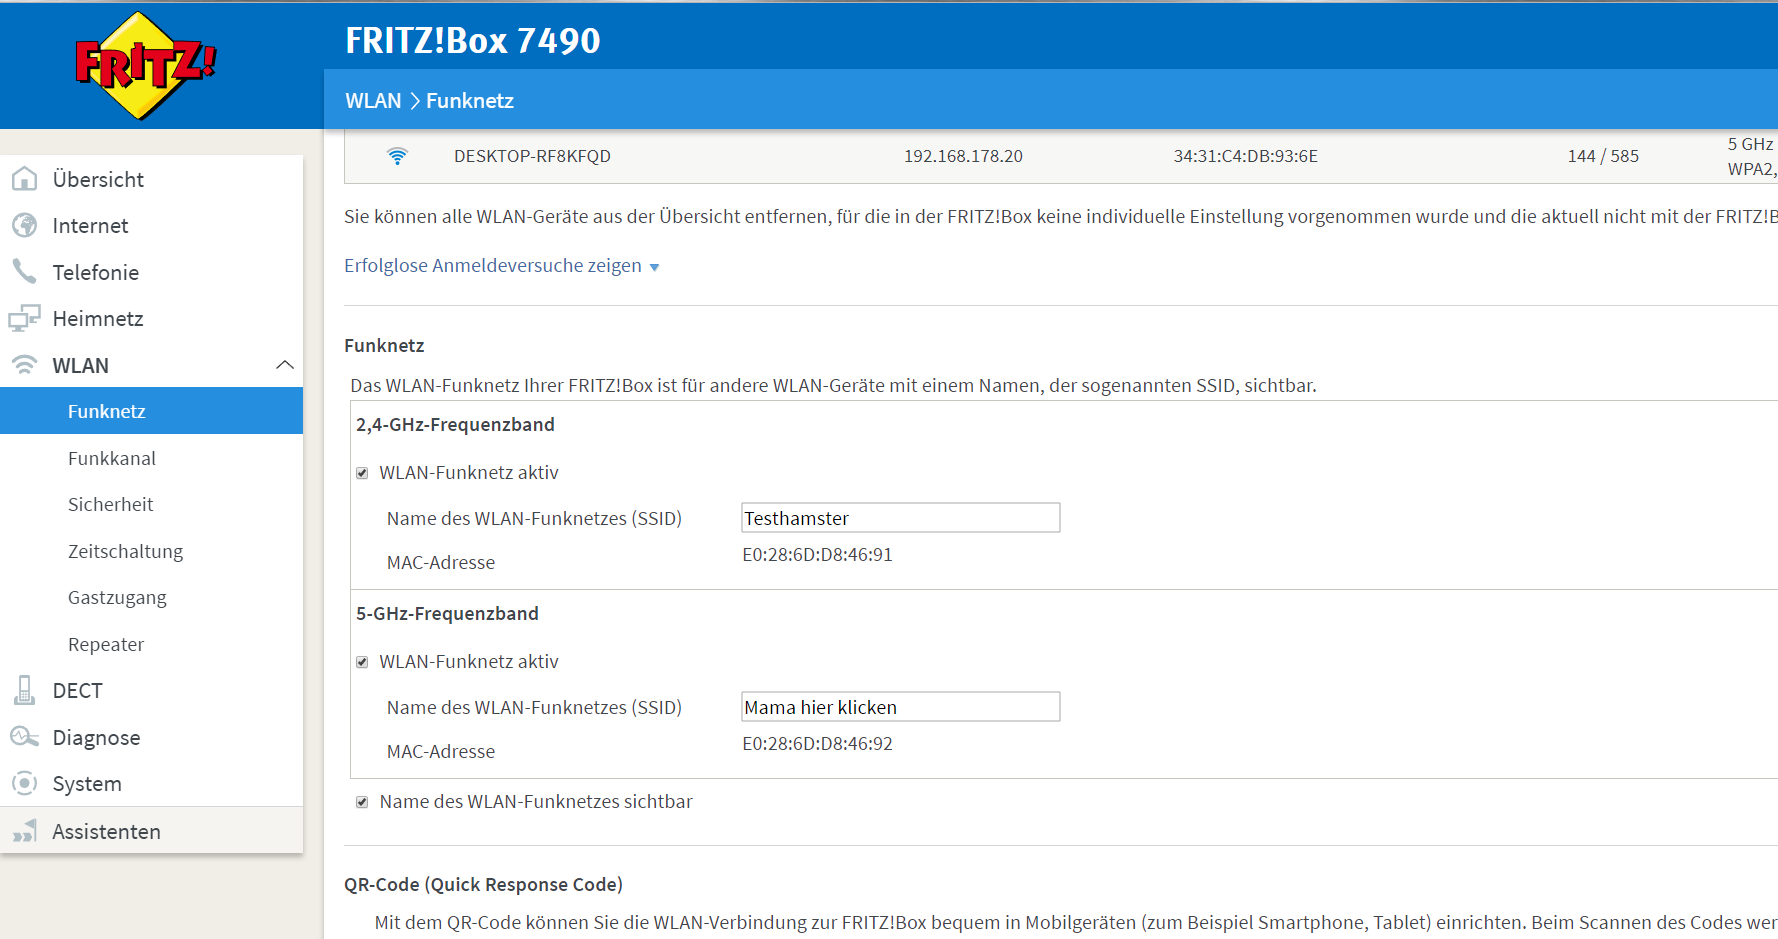This screenshot has height=939, width=1778.
Task: Click the FRITZ! logo
Action: (x=146, y=66)
